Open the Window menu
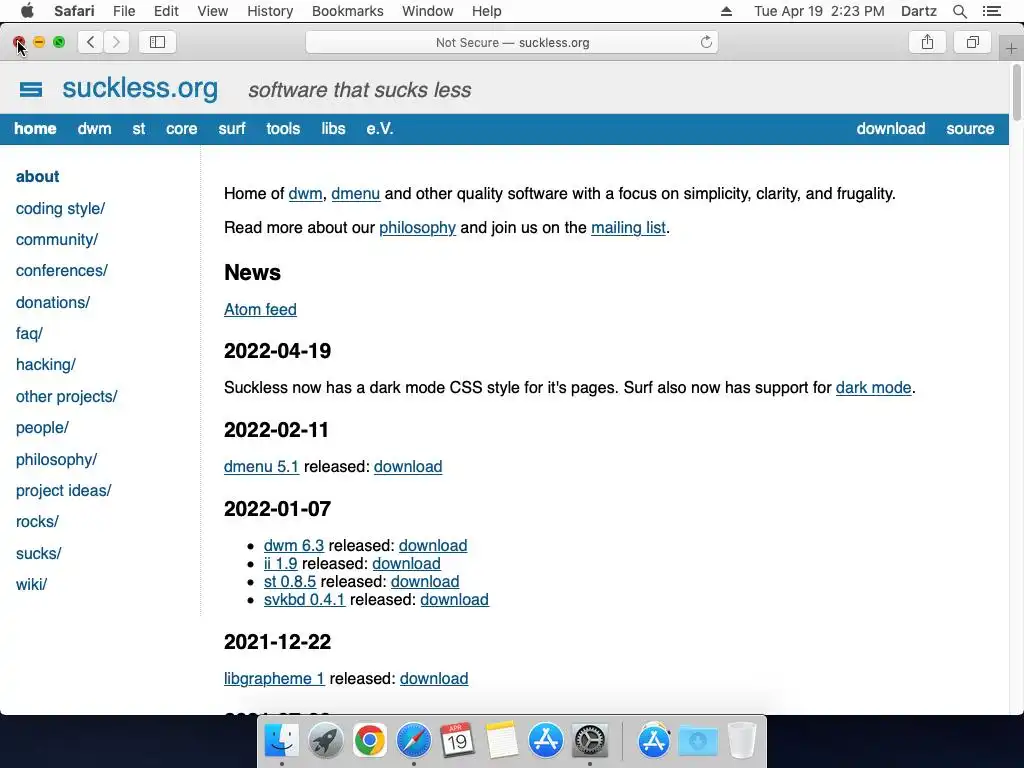 click(428, 11)
